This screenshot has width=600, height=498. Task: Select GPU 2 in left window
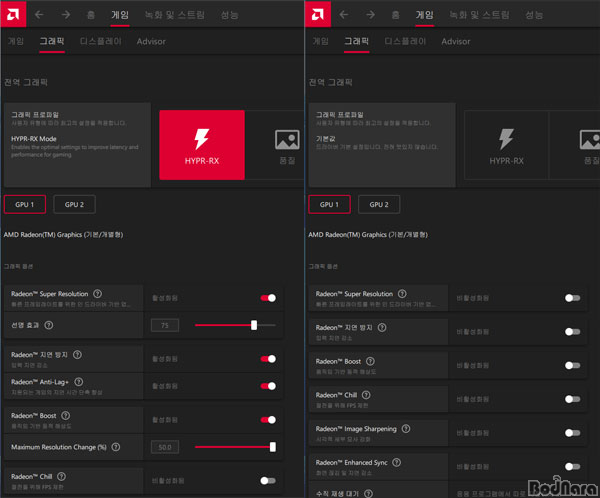[x=74, y=204]
